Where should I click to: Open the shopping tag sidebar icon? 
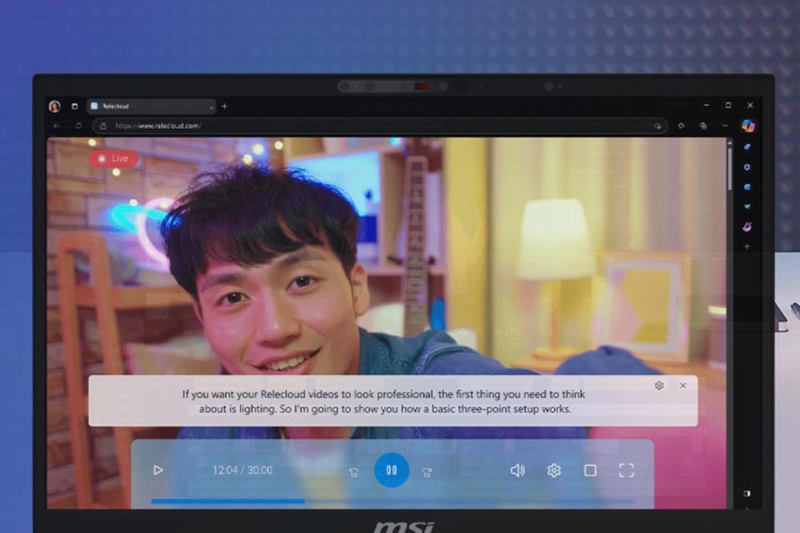click(x=747, y=147)
